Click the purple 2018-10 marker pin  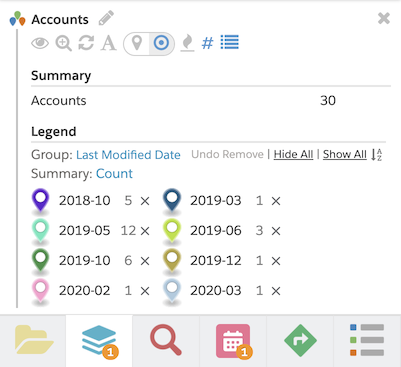tap(40, 201)
